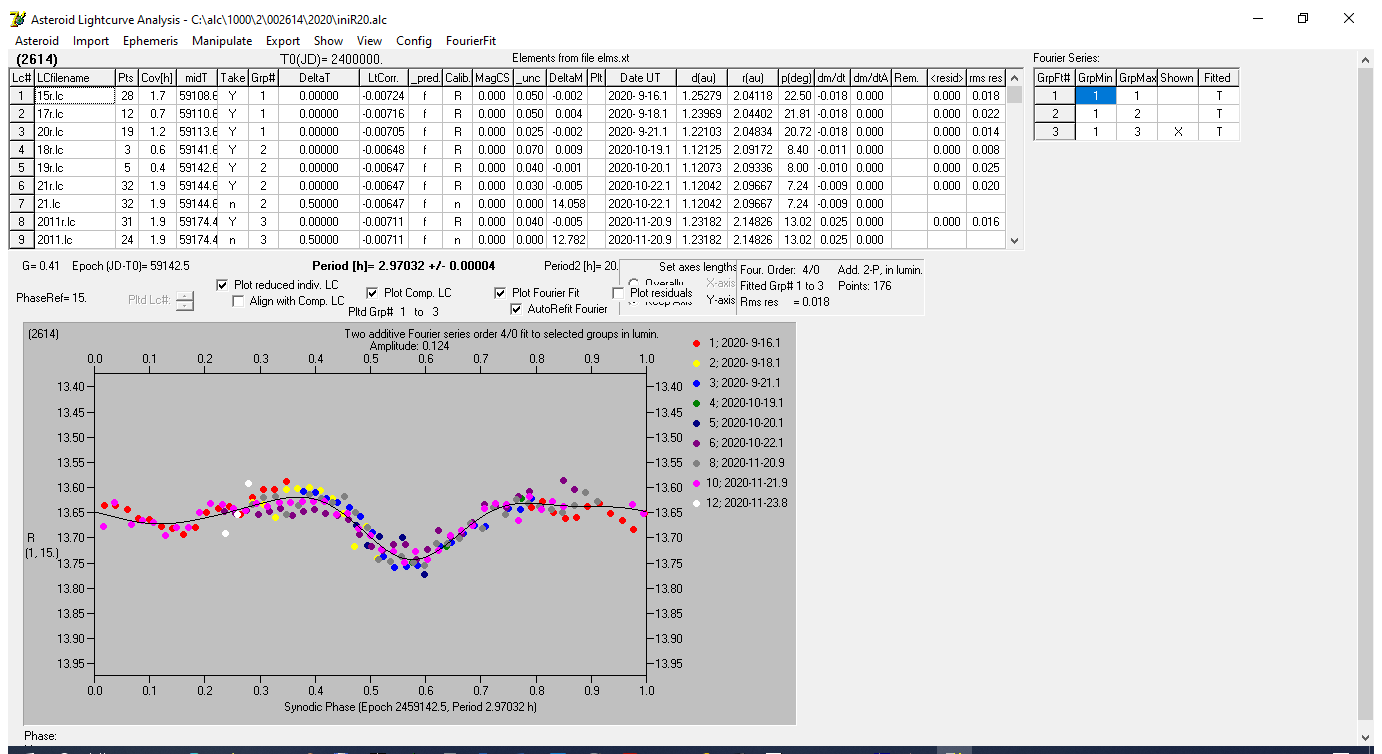
Task: Click the G= 0.41 label
Action: point(41,266)
